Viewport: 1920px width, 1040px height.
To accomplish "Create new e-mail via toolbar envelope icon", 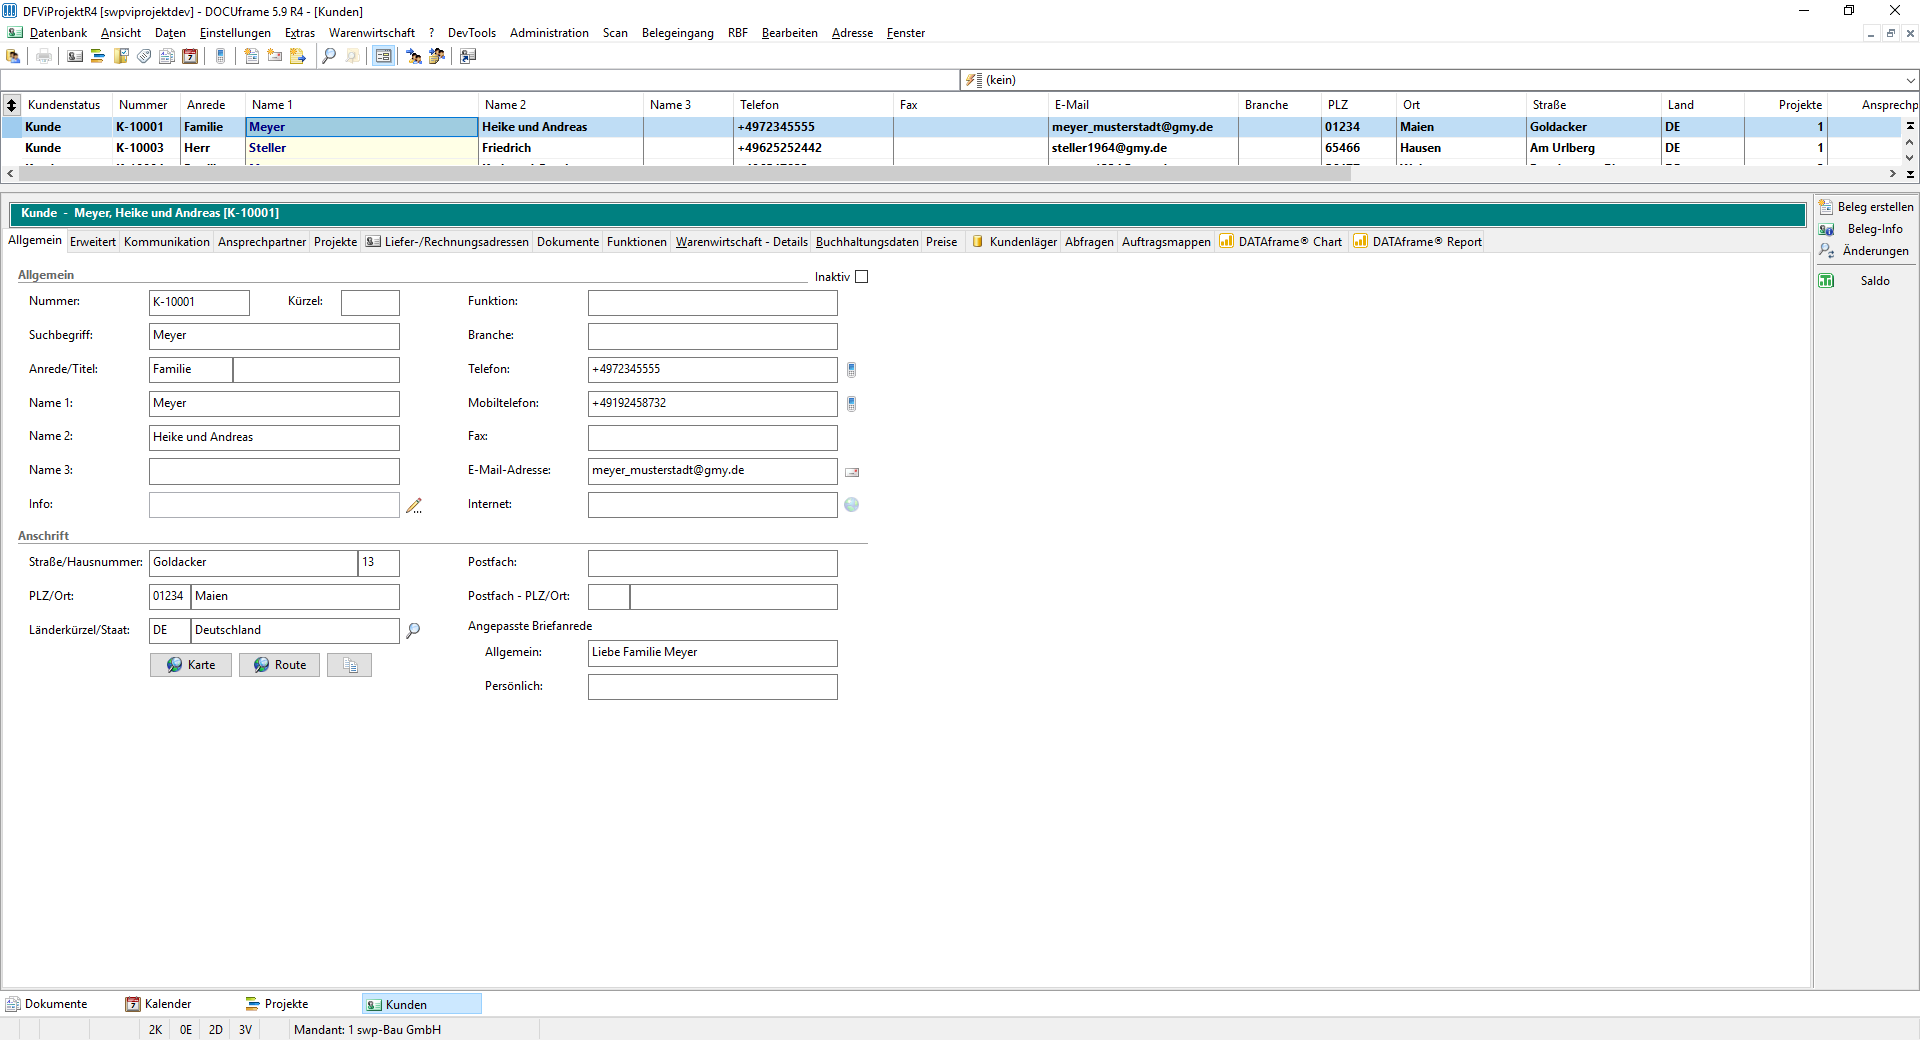I will [275, 56].
